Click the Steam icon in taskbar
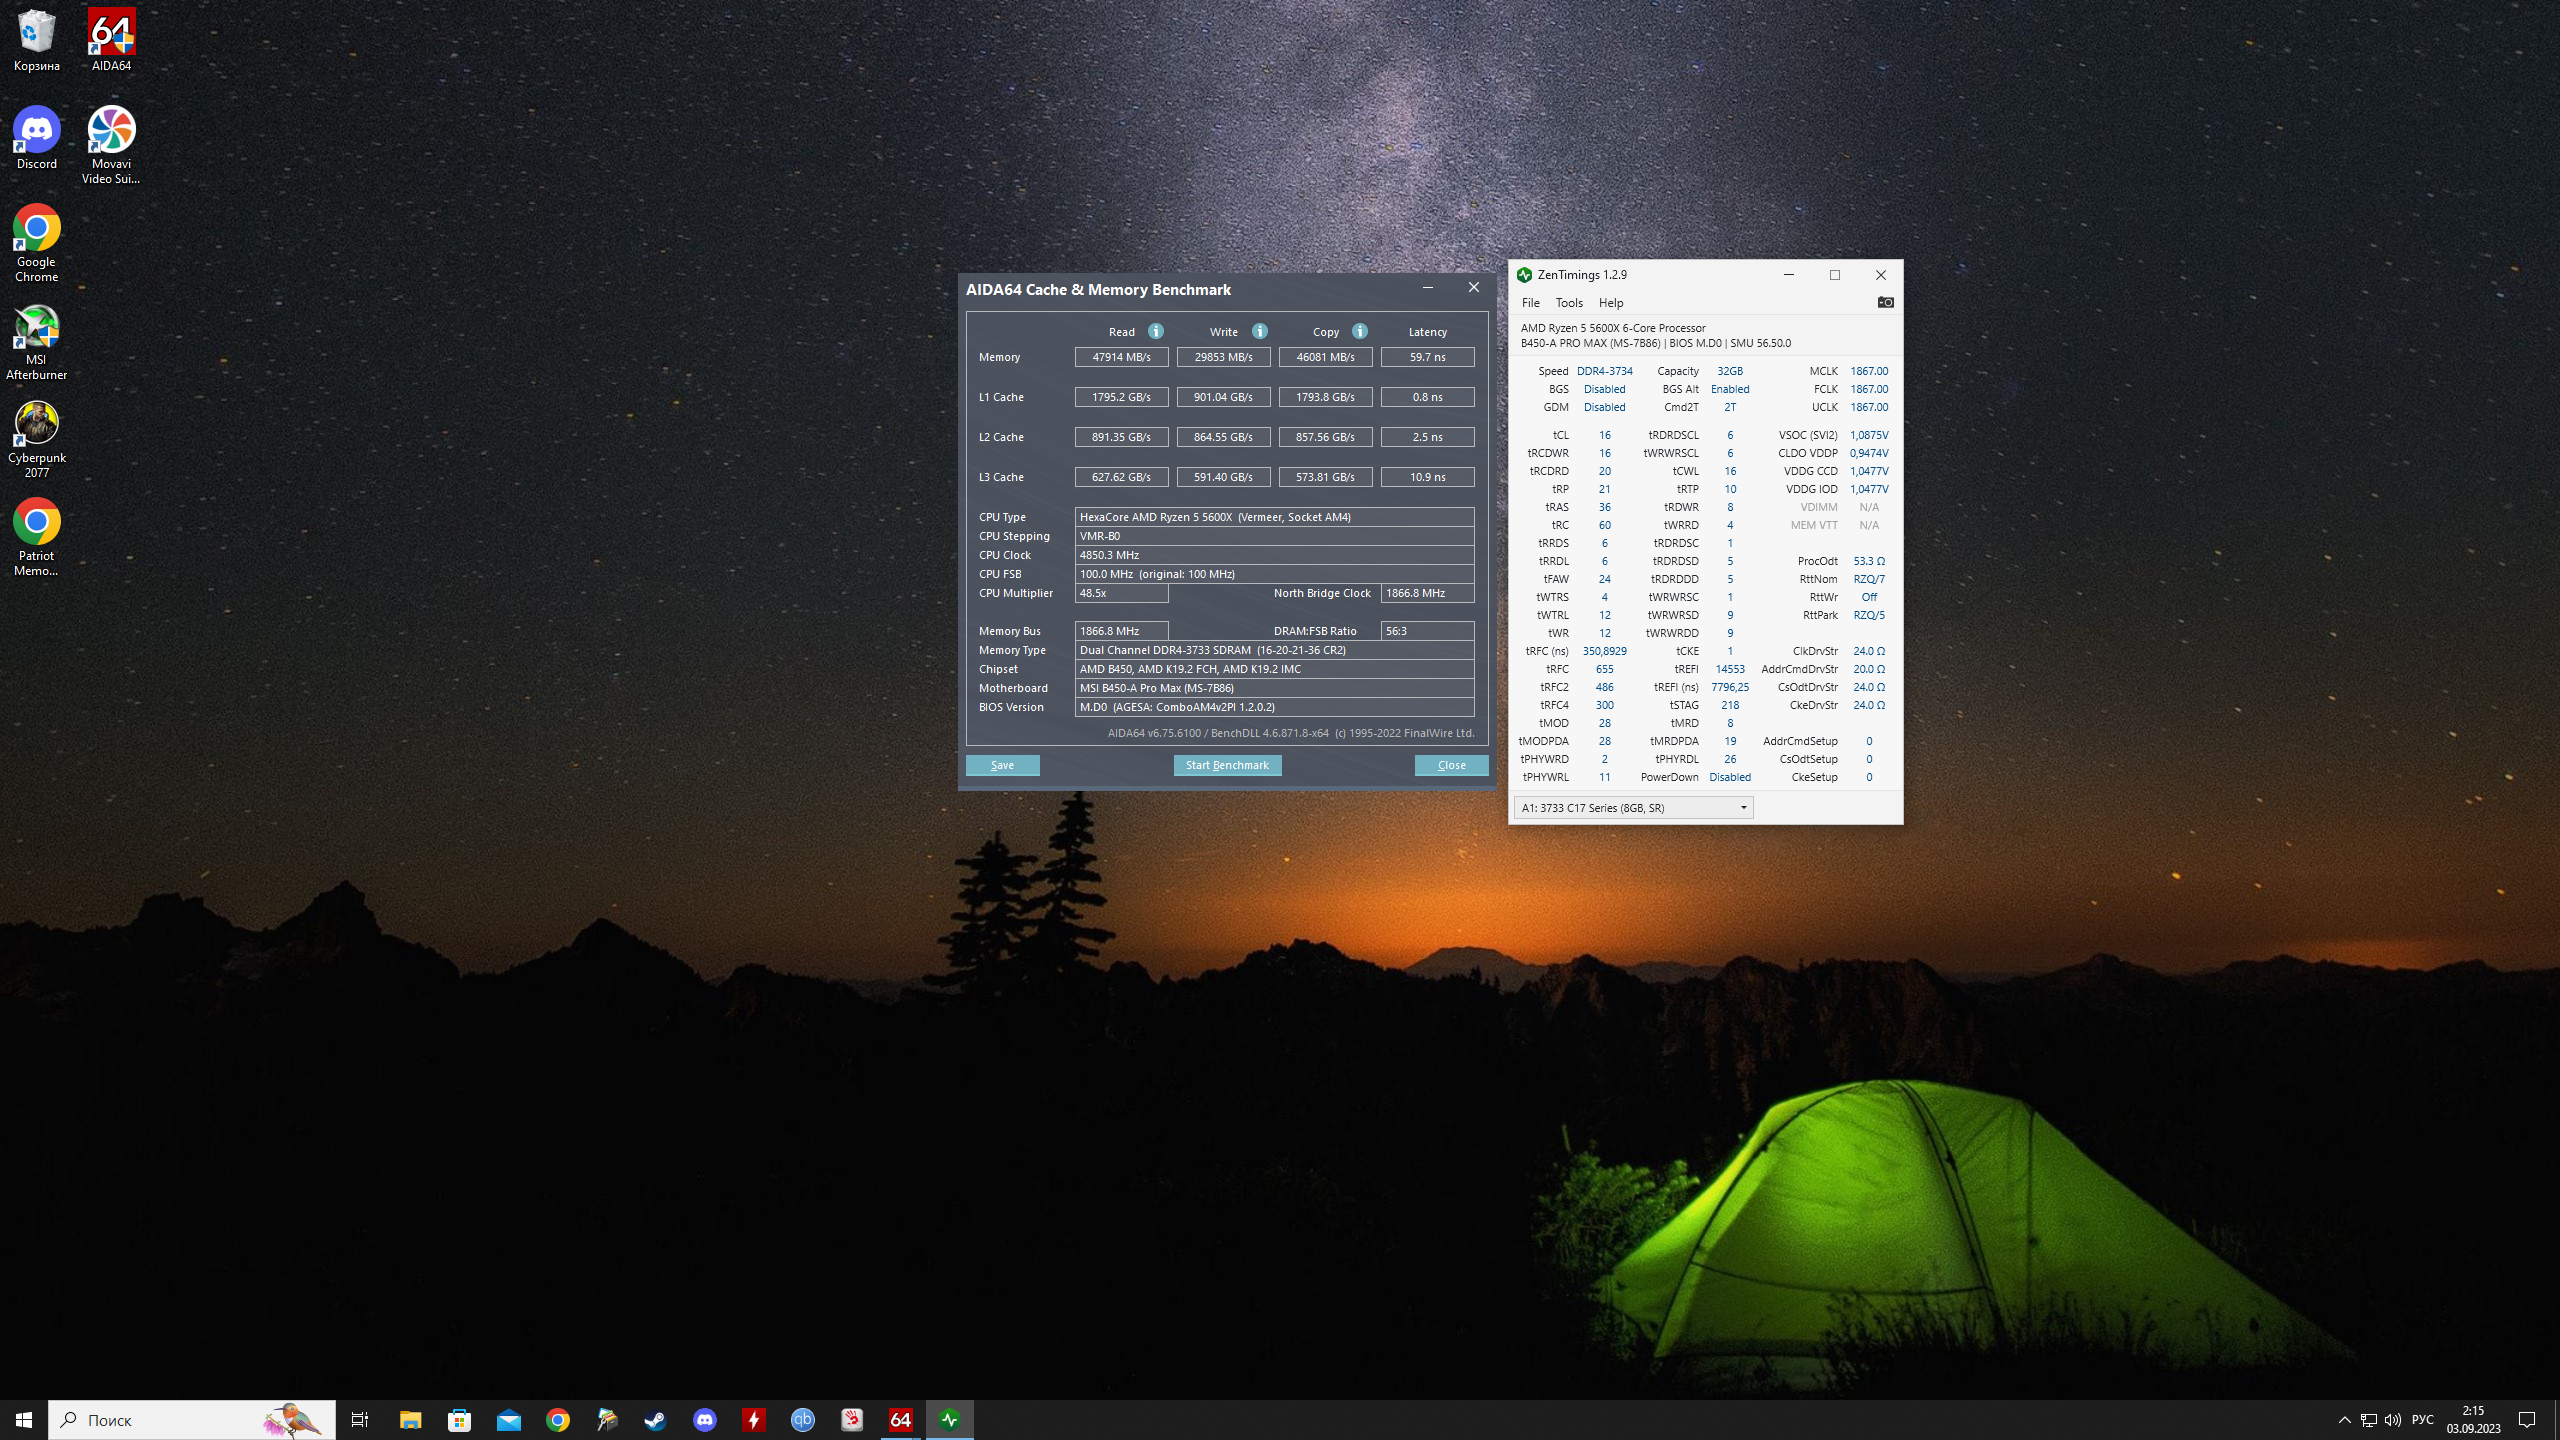Viewport: 2560px width, 1440px height. tap(655, 1420)
